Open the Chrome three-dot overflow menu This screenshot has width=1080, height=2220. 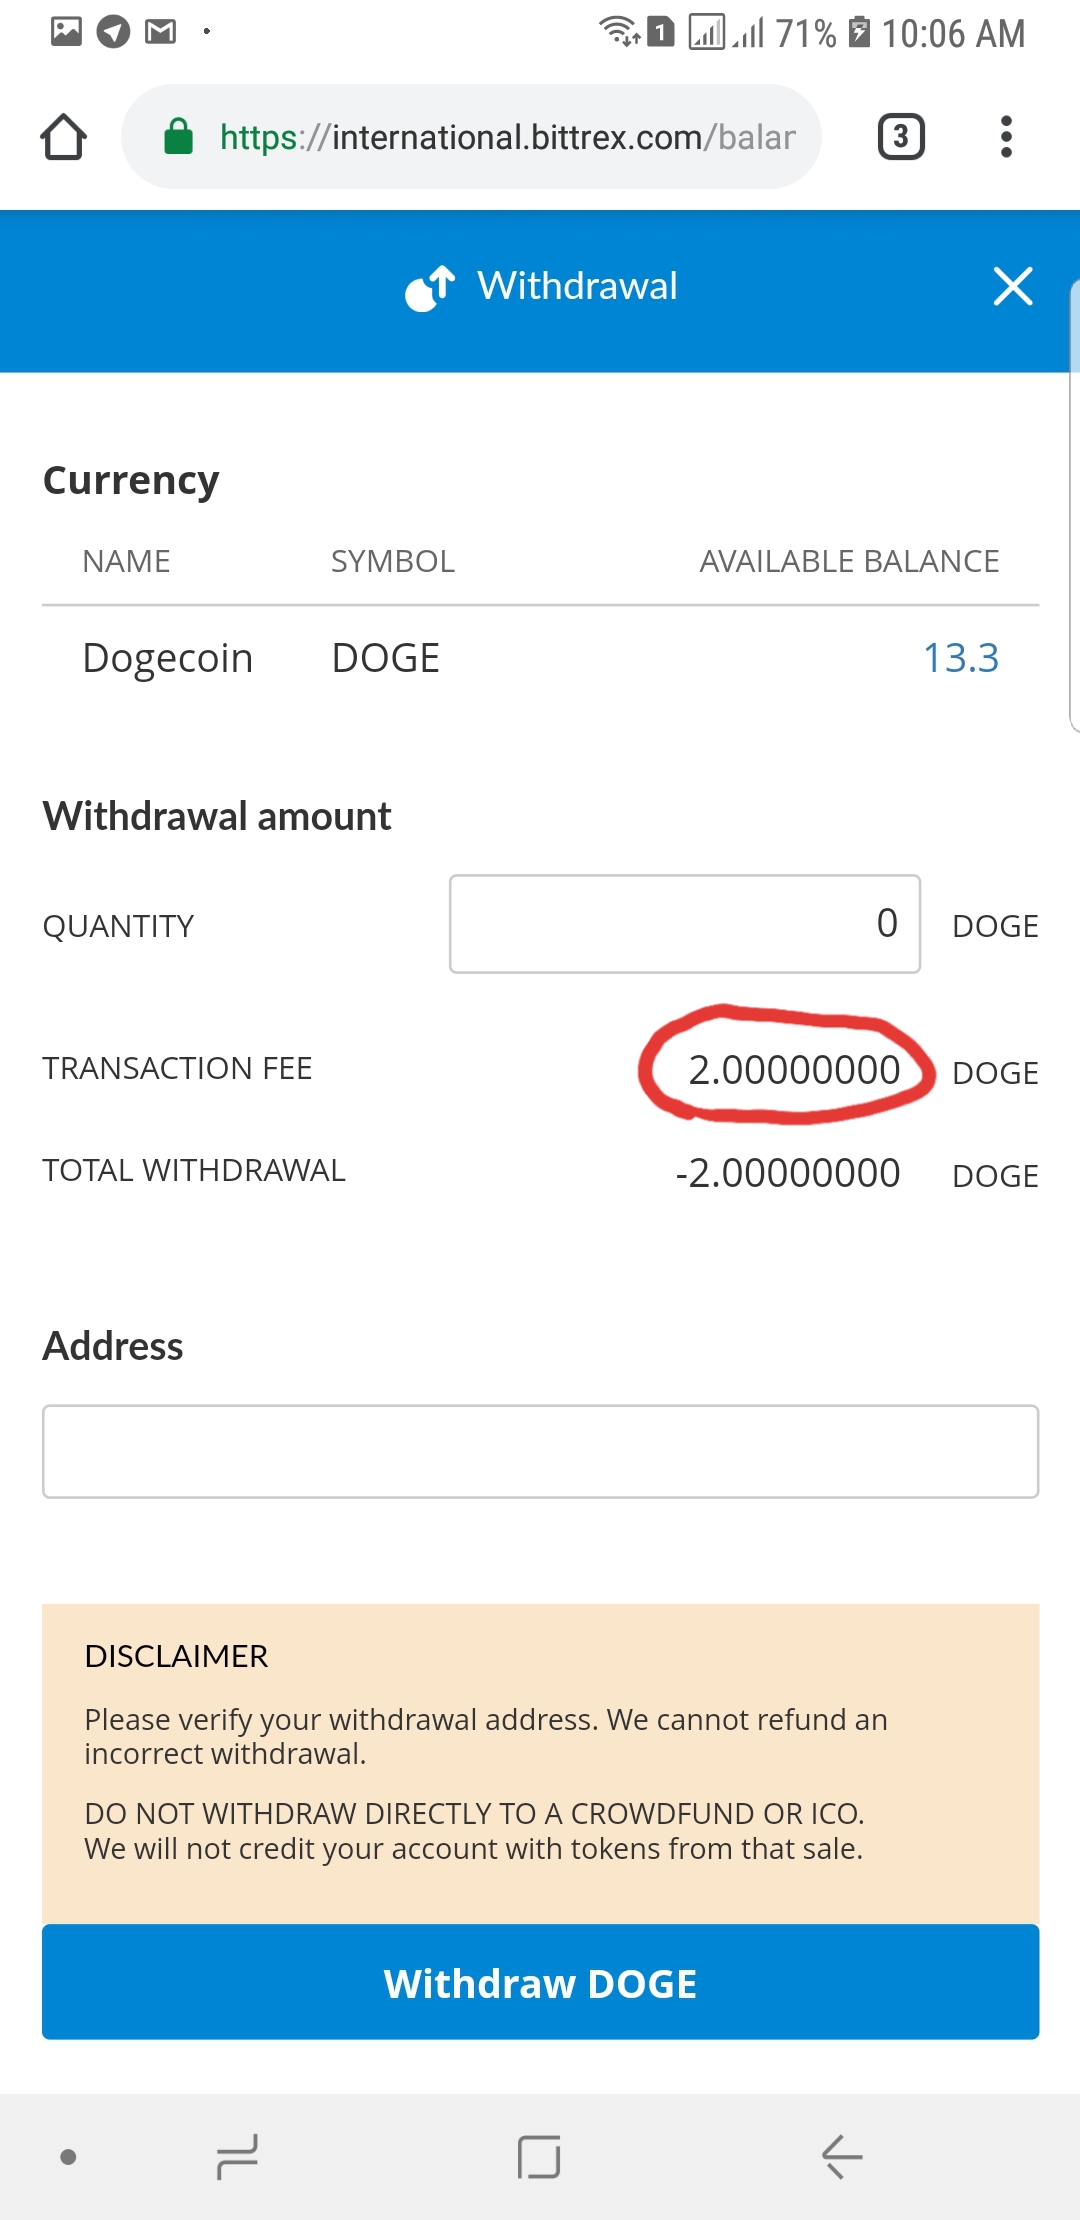click(1006, 136)
